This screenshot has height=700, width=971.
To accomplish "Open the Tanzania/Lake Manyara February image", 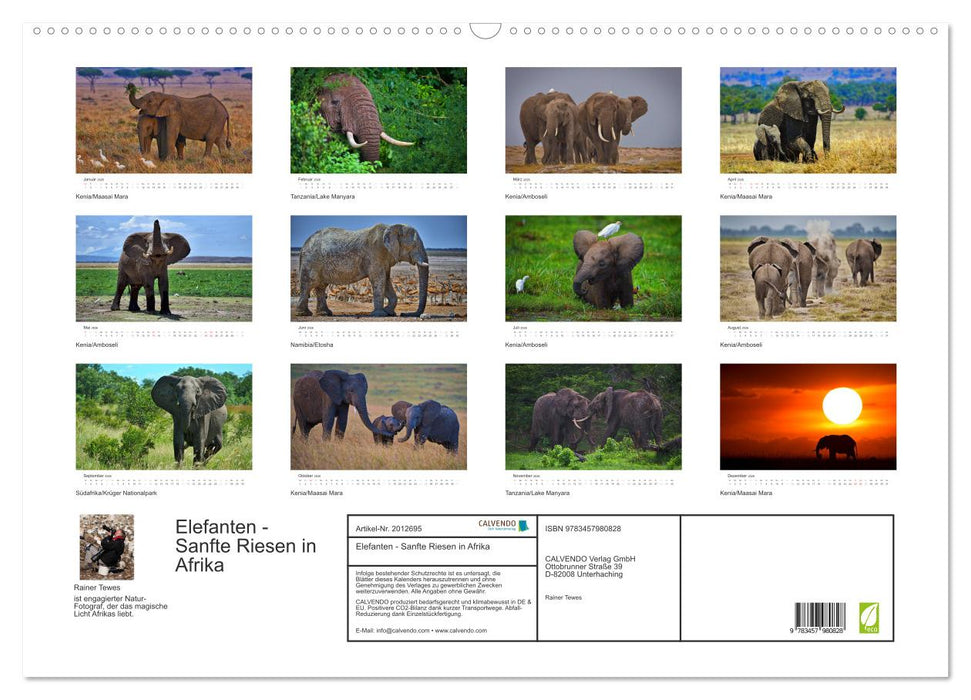I will [x=377, y=119].
